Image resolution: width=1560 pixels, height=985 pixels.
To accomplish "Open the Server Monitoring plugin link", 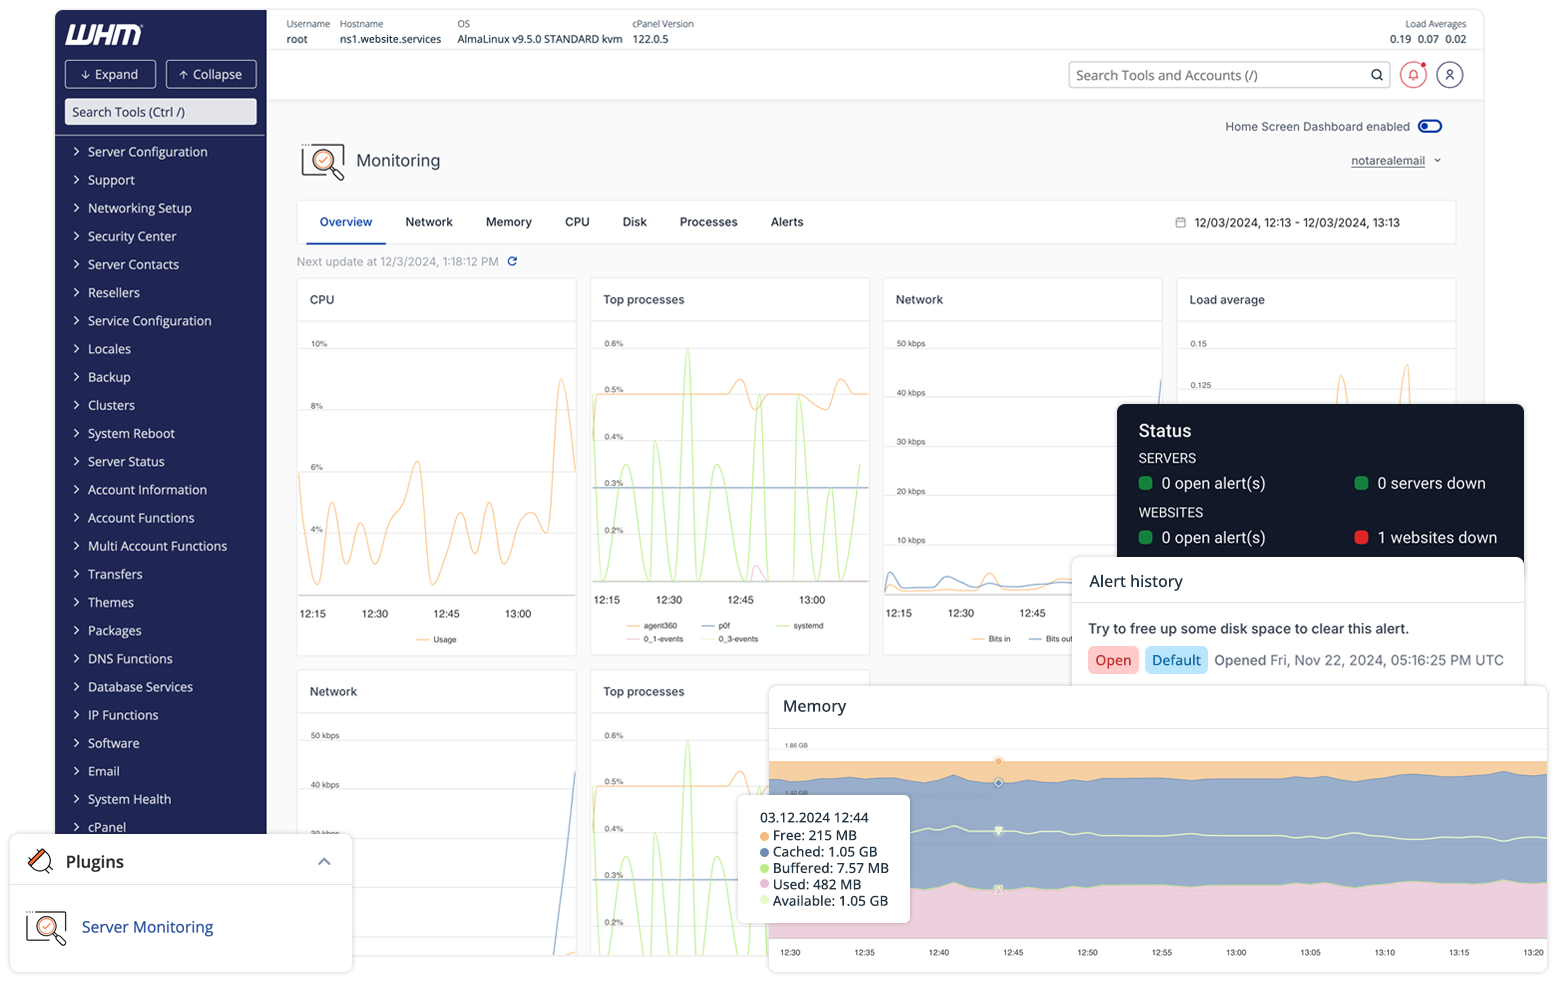I will pyautogui.click(x=148, y=927).
